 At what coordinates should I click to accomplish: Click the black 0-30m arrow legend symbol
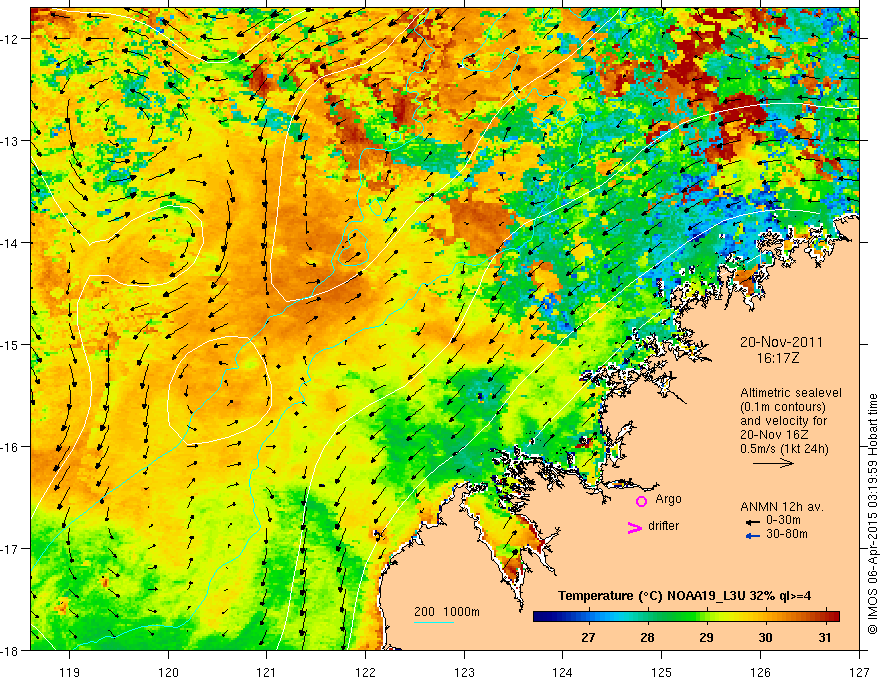[753, 522]
